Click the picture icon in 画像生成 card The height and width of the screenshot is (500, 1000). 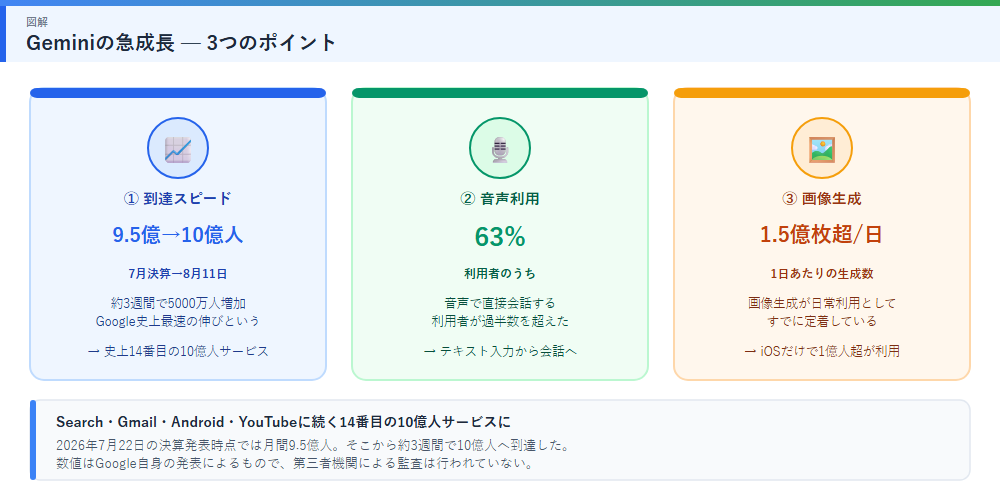(821, 149)
